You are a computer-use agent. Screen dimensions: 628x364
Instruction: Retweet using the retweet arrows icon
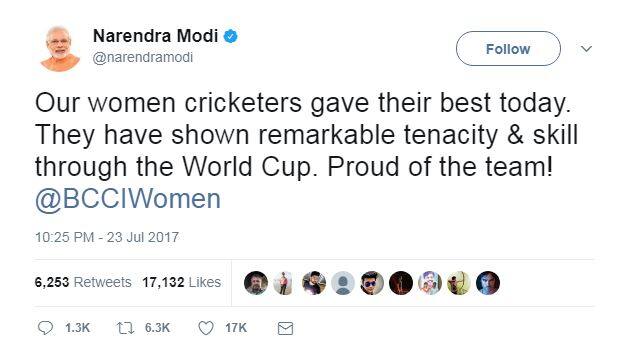(x=125, y=328)
